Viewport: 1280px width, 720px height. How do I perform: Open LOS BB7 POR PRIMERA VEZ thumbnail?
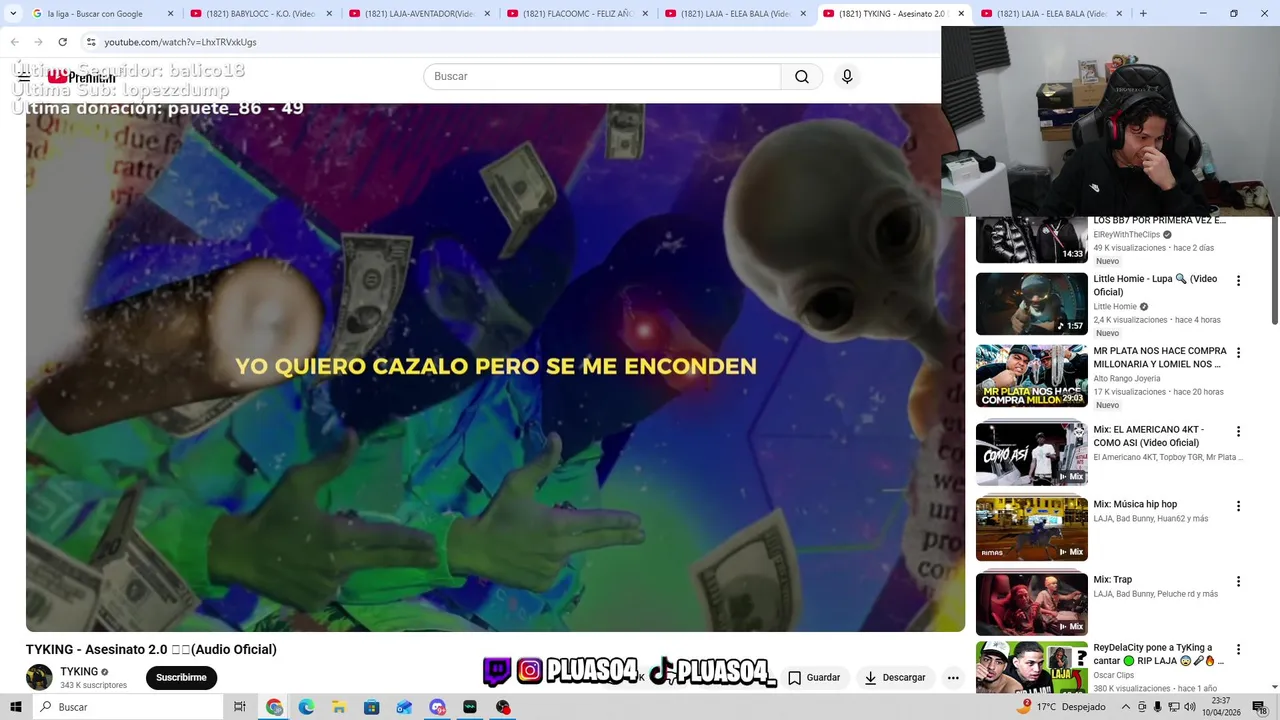pyautogui.click(x=1031, y=240)
